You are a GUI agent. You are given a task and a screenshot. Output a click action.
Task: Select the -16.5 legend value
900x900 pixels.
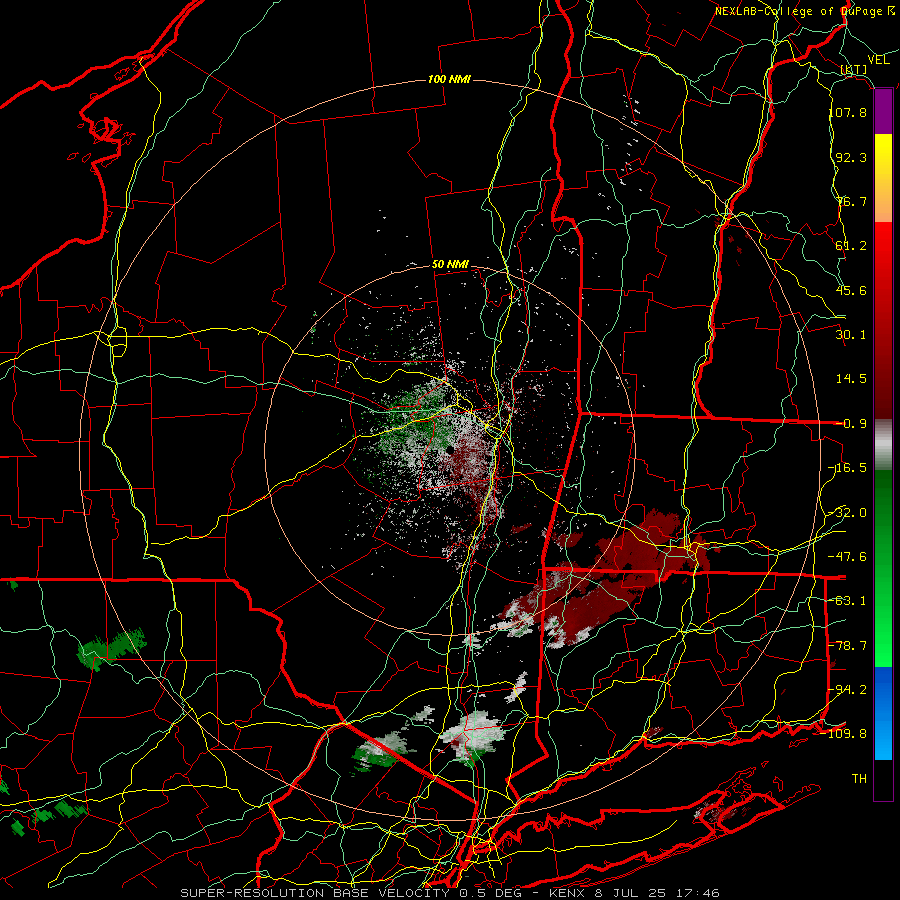[848, 468]
